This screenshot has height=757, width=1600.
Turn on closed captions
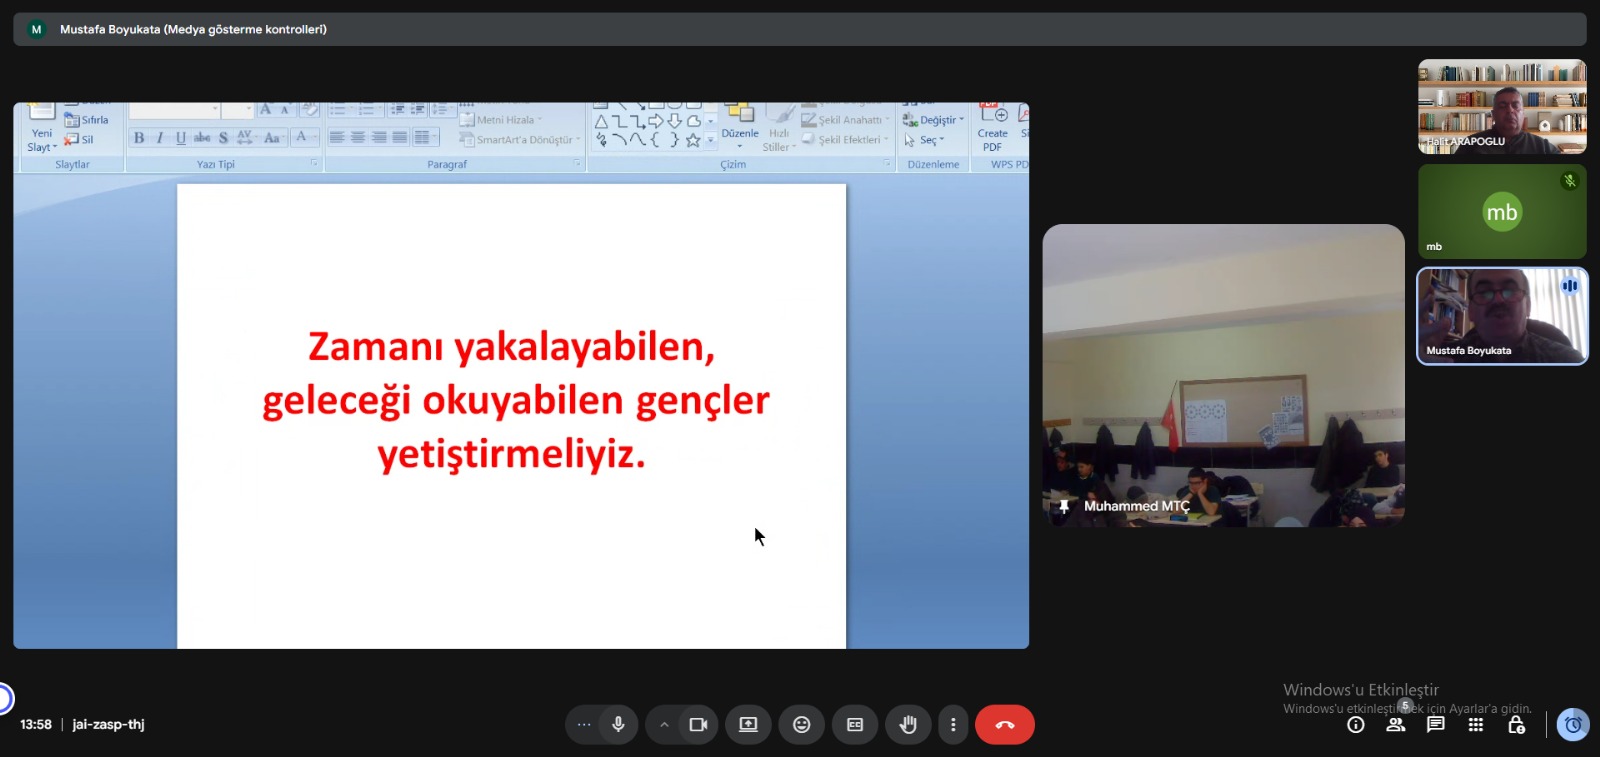(x=855, y=725)
